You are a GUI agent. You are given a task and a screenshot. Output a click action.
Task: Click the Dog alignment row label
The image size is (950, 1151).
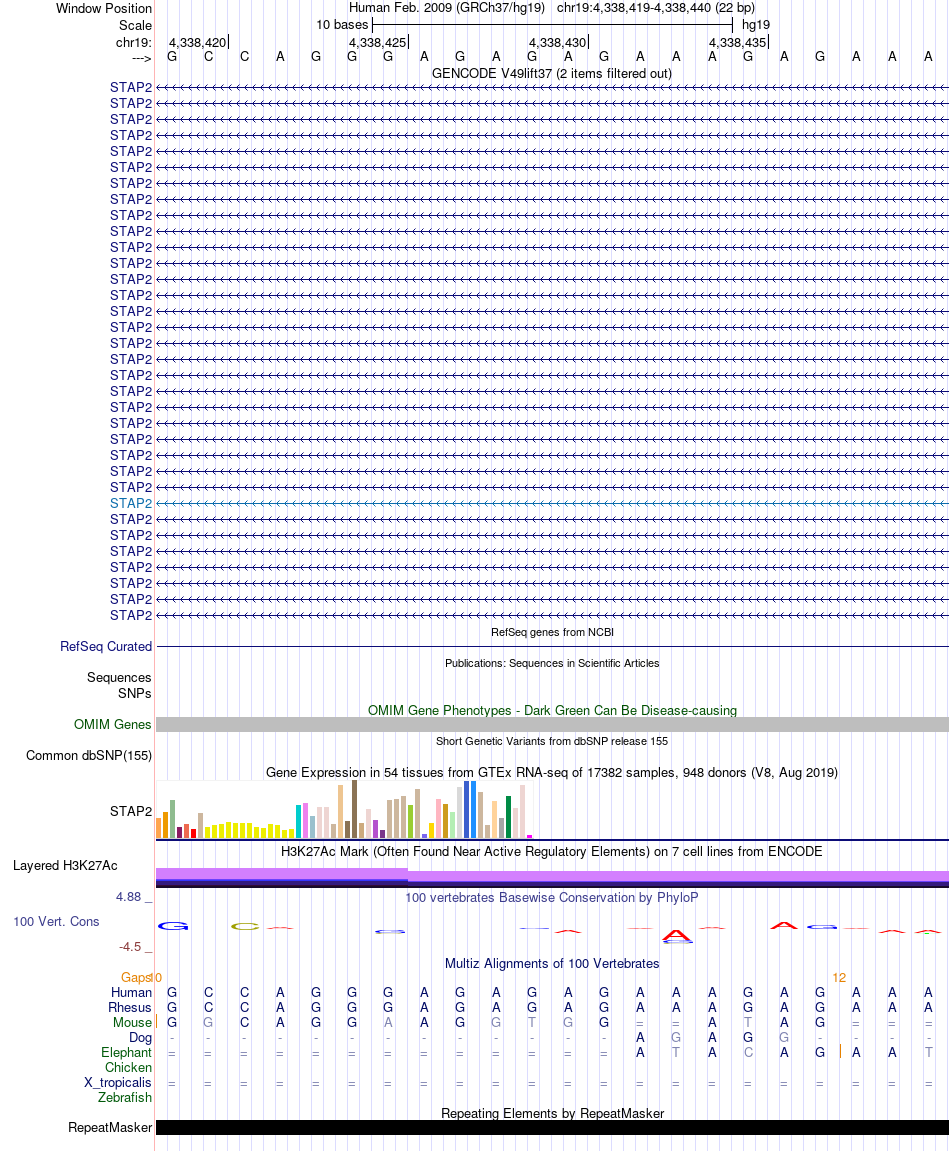[x=140, y=1038]
